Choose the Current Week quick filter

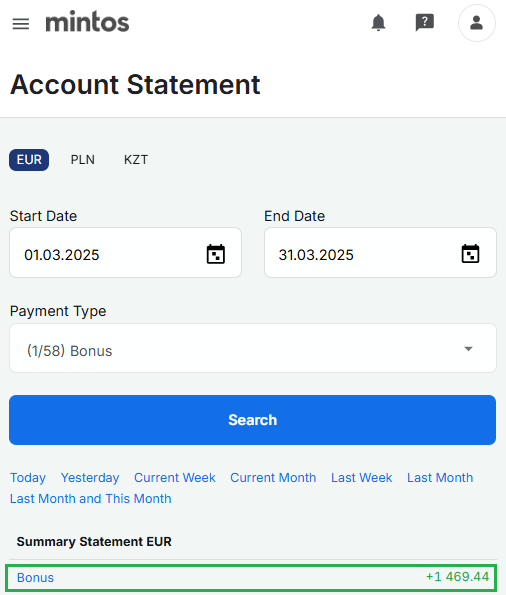click(x=175, y=477)
